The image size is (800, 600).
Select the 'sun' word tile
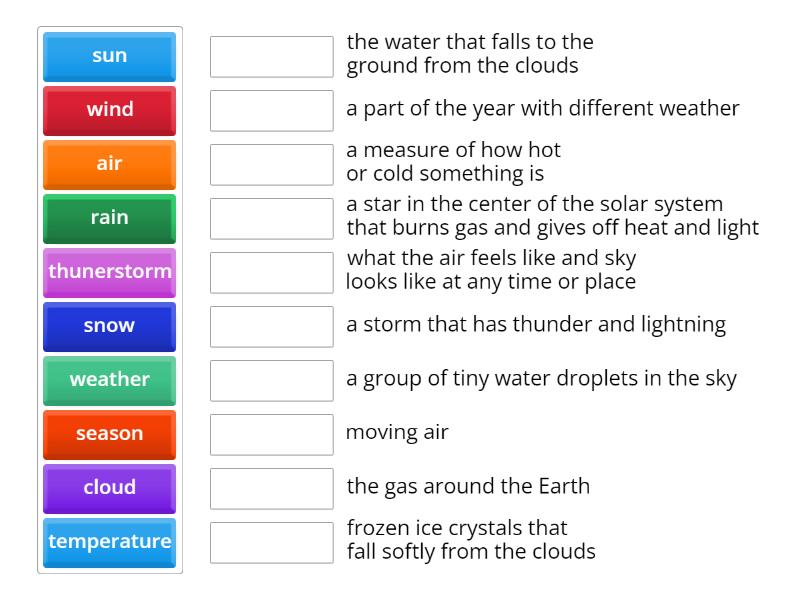tap(108, 56)
